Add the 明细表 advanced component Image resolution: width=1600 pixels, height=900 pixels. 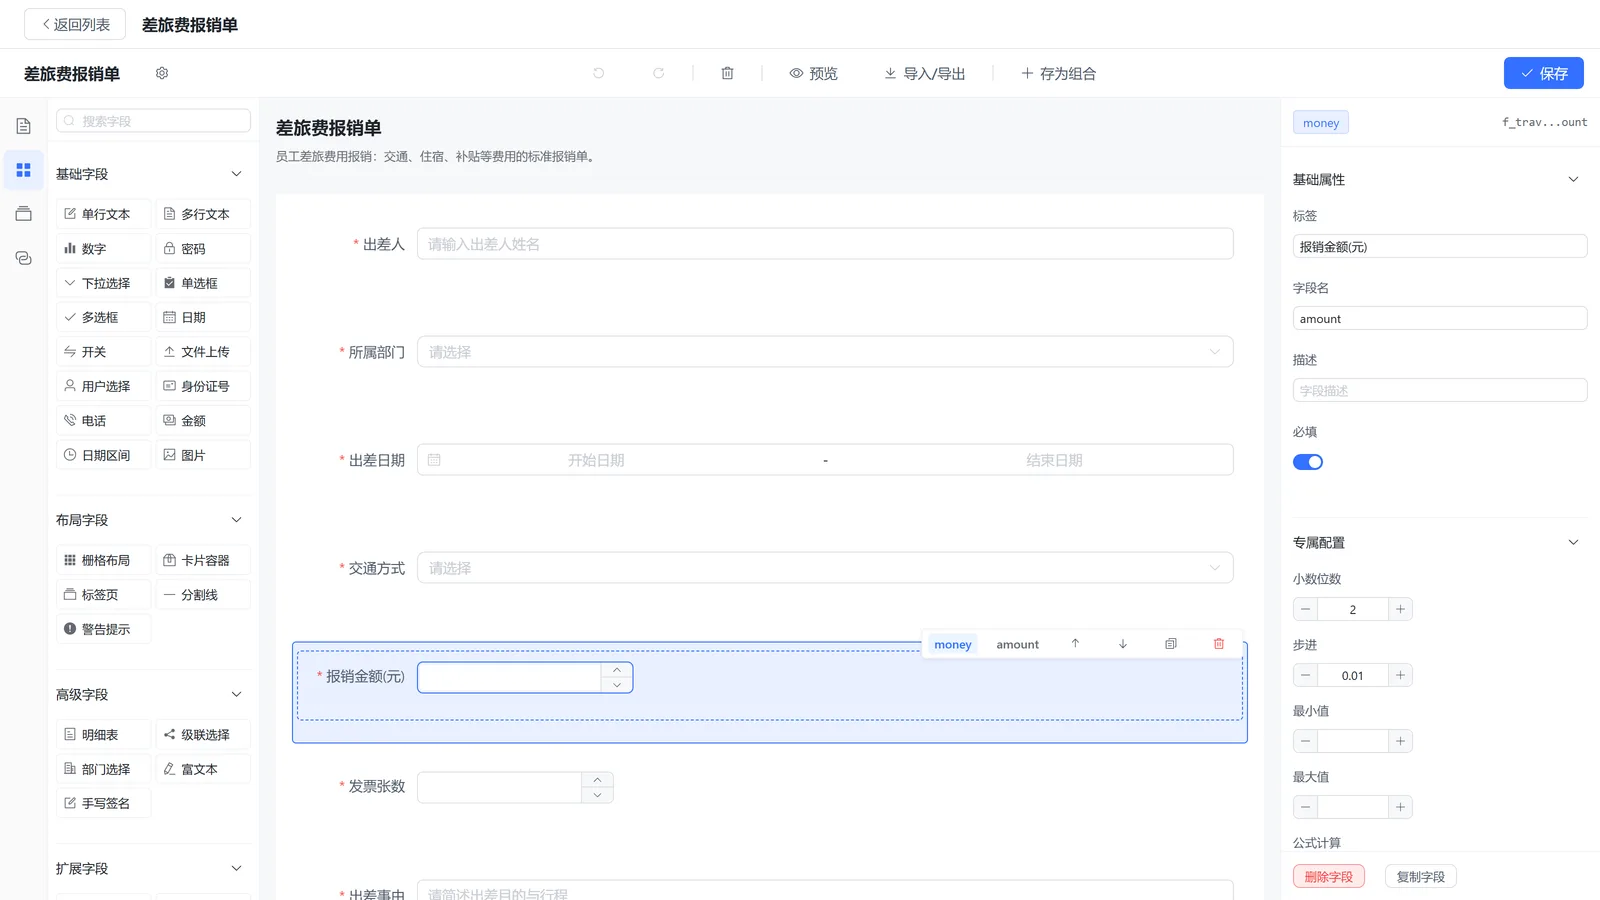pyautogui.click(x=104, y=735)
